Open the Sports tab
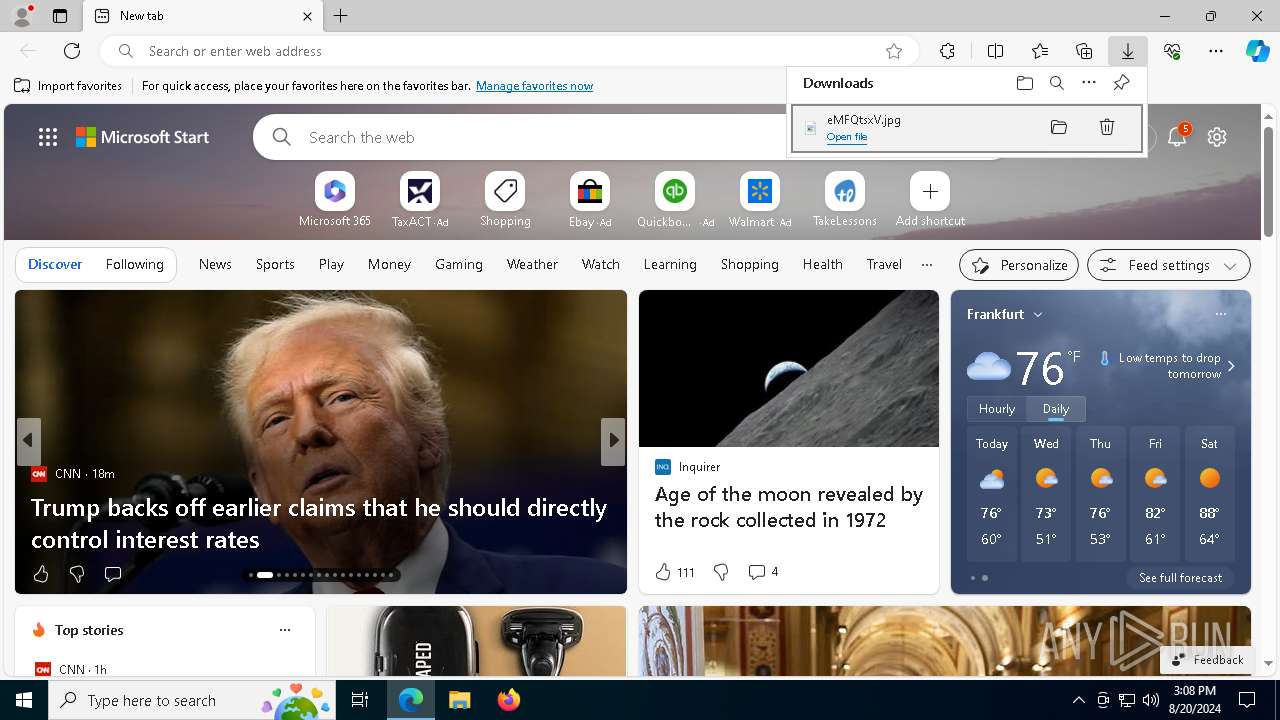Screen dimensions: 1280x720 click(275, 264)
